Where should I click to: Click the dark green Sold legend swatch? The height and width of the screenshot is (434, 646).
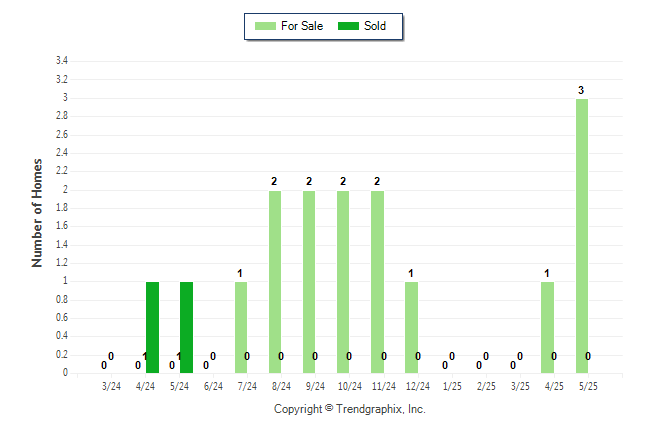(x=348, y=26)
